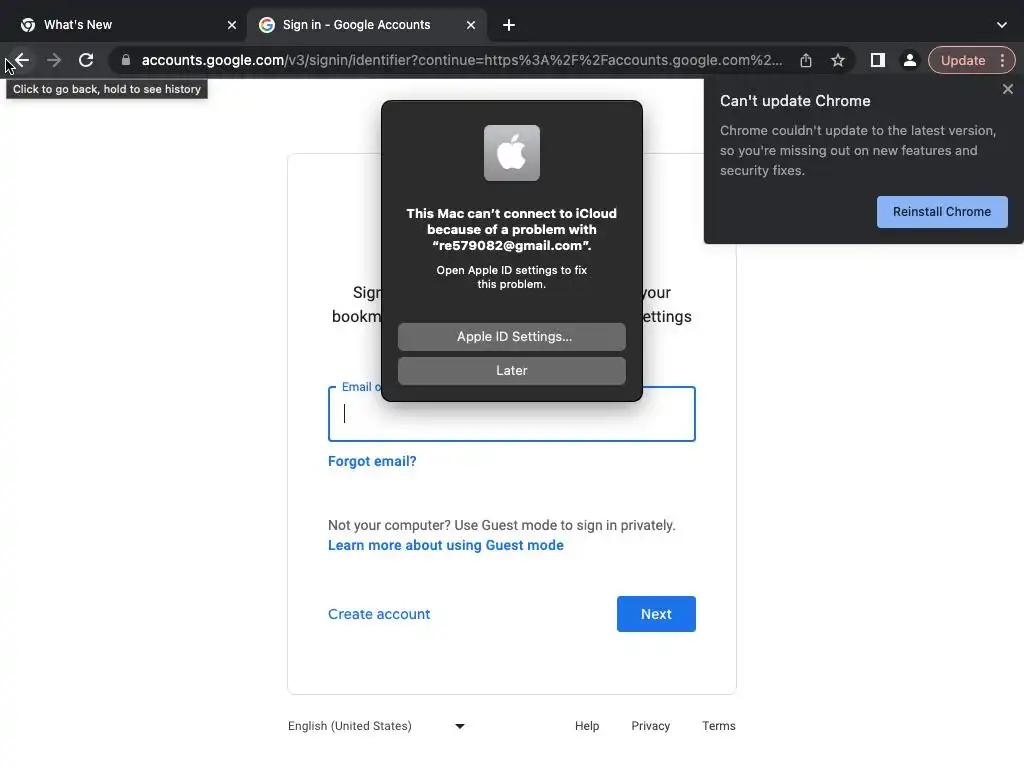Dismiss the Can't update Chrome popup
This screenshot has width=1024, height=768.
pyautogui.click(x=1008, y=89)
